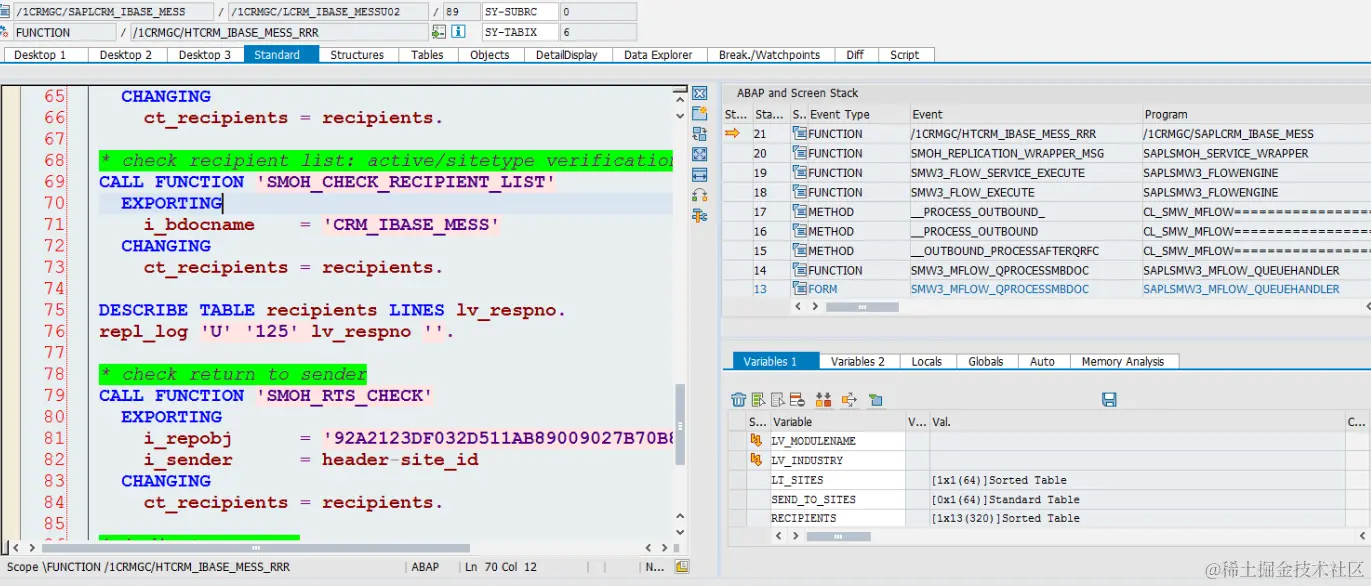The width and height of the screenshot is (1371, 586).
Task: Click the services of tool headphones icon
Action: [700, 195]
